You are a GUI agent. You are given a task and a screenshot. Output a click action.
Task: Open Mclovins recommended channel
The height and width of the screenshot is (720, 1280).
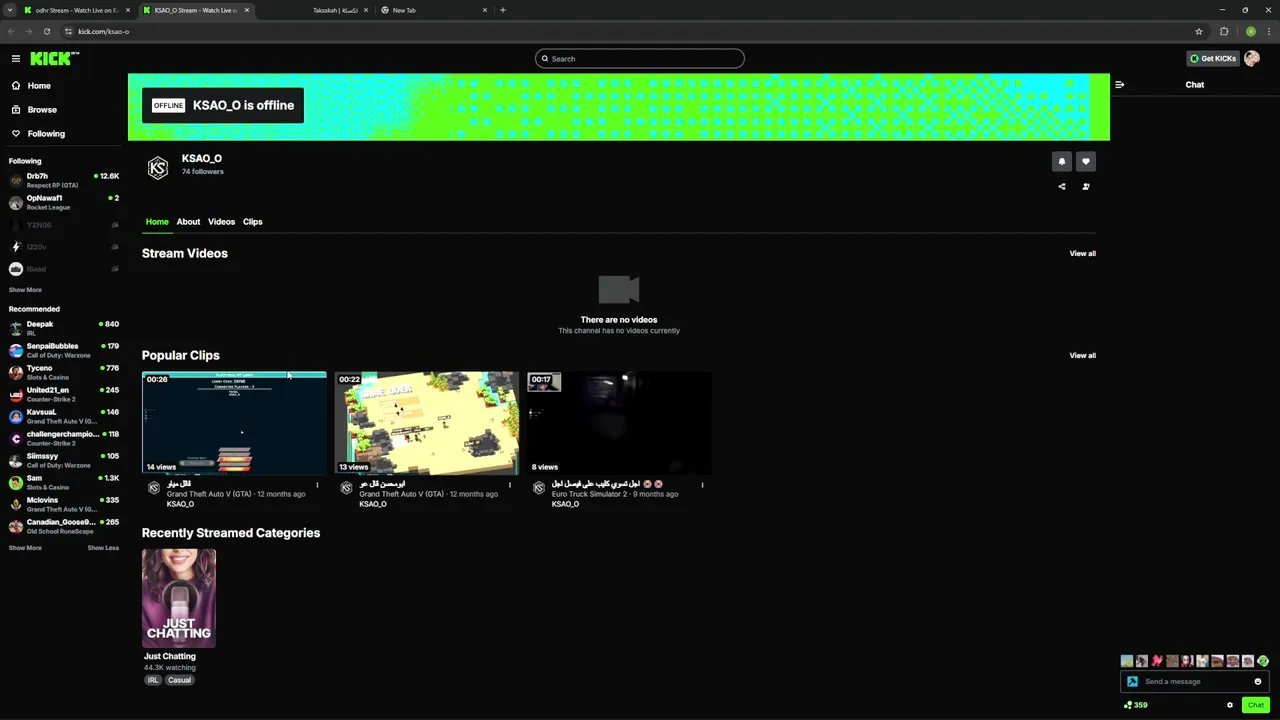pyautogui.click(x=64, y=504)
